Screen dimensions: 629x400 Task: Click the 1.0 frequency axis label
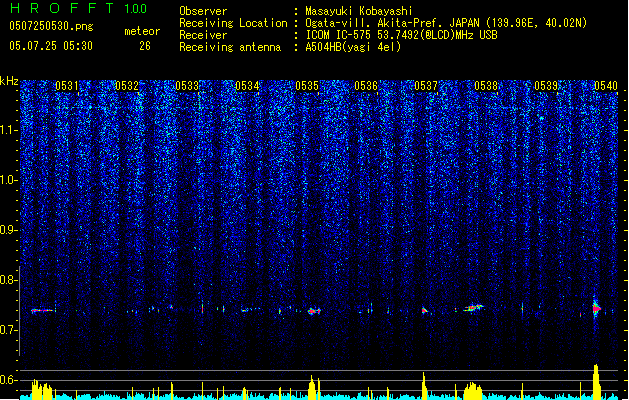(x=9, y=180)
